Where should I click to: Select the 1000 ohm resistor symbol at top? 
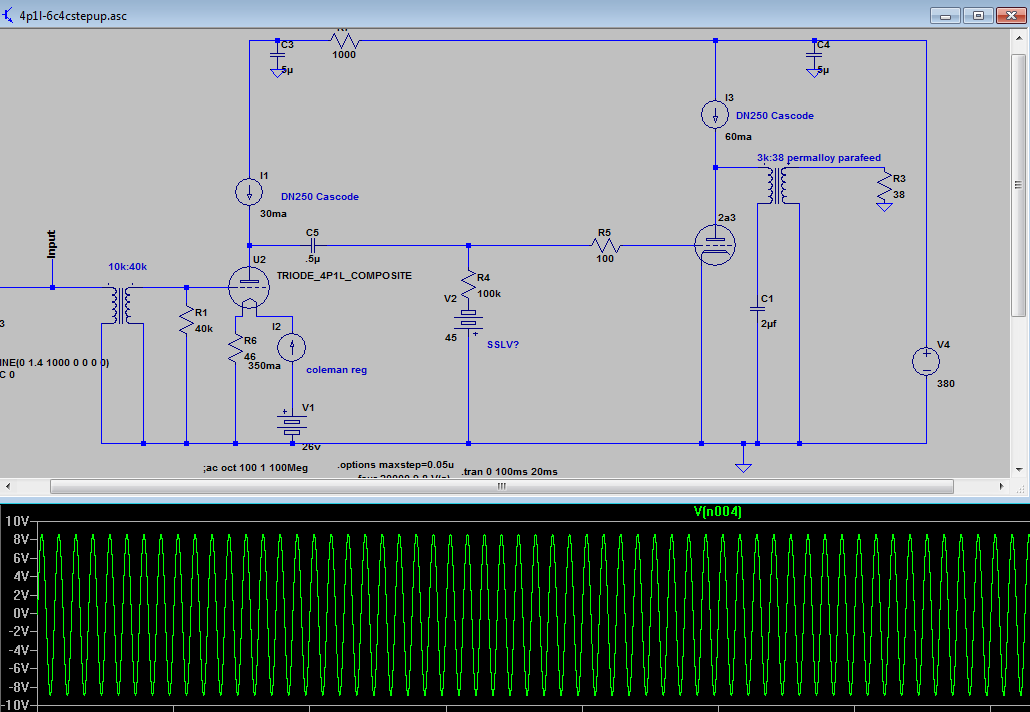click(x=344, y=41)
